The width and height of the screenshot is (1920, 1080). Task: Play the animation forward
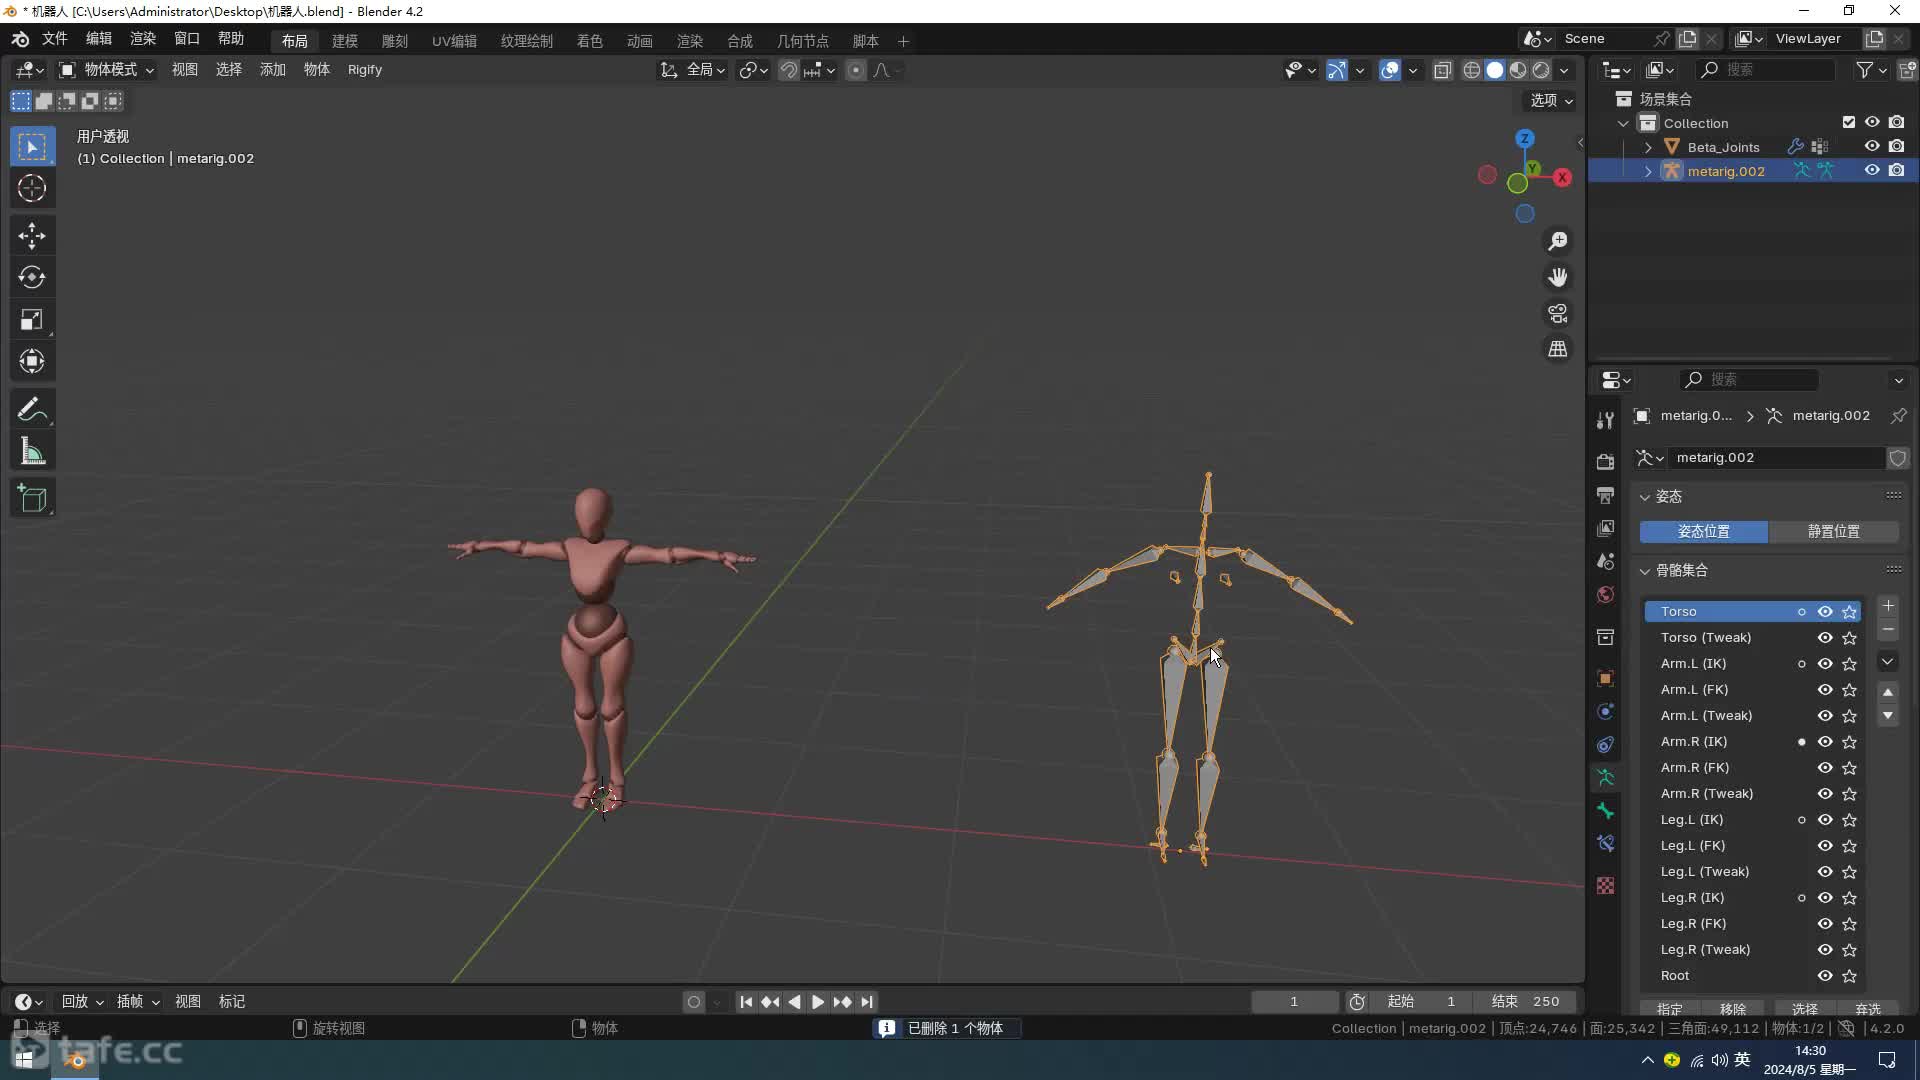point(818,1002)
